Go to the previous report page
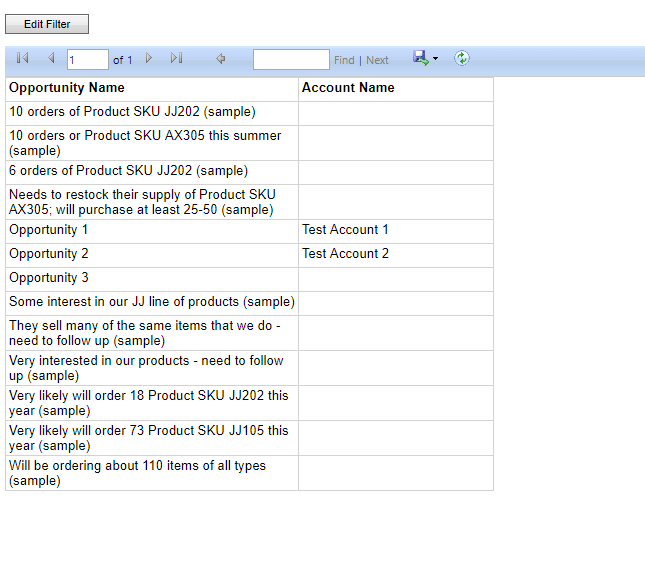The image size is (645, 569). point(51,58)
